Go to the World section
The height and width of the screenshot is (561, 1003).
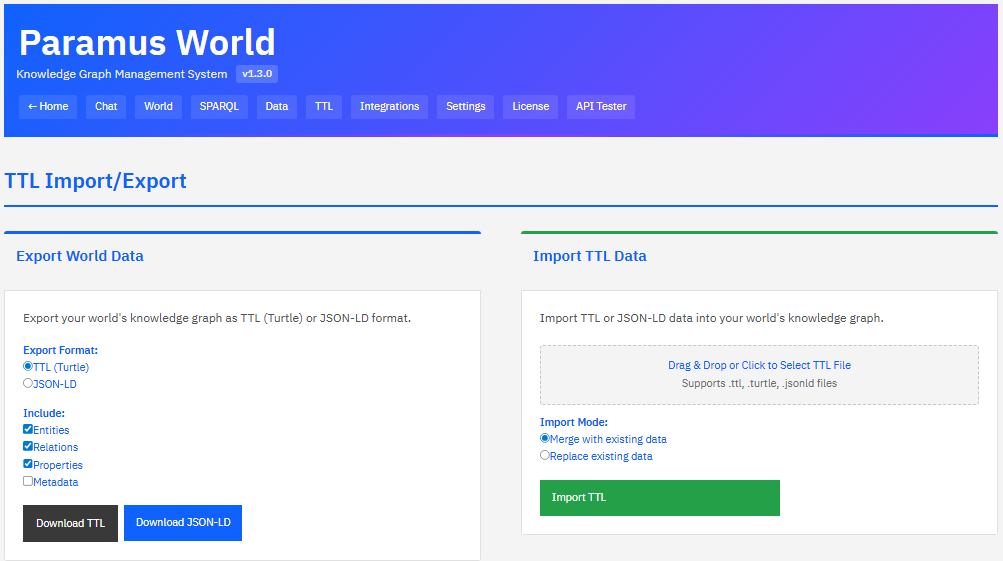point(158,107)
